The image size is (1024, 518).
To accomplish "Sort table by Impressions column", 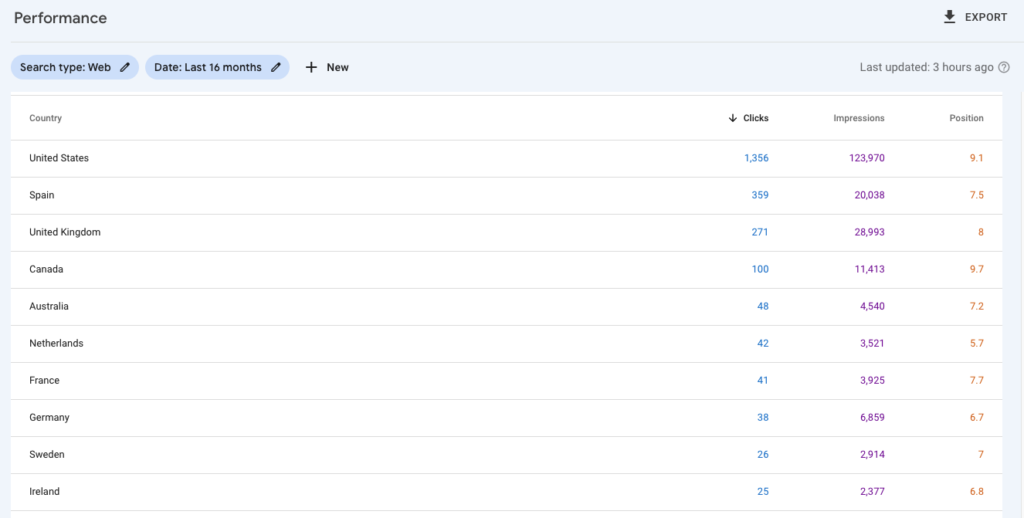I will pyautogui.click(x=858, y=118).
